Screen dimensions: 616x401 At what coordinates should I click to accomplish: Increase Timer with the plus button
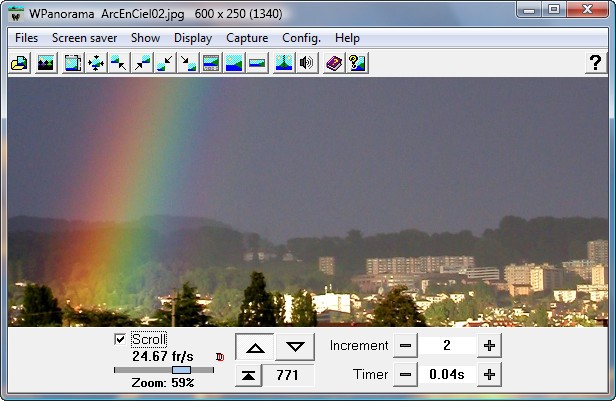pyautogui.click(x=490, y=375)
